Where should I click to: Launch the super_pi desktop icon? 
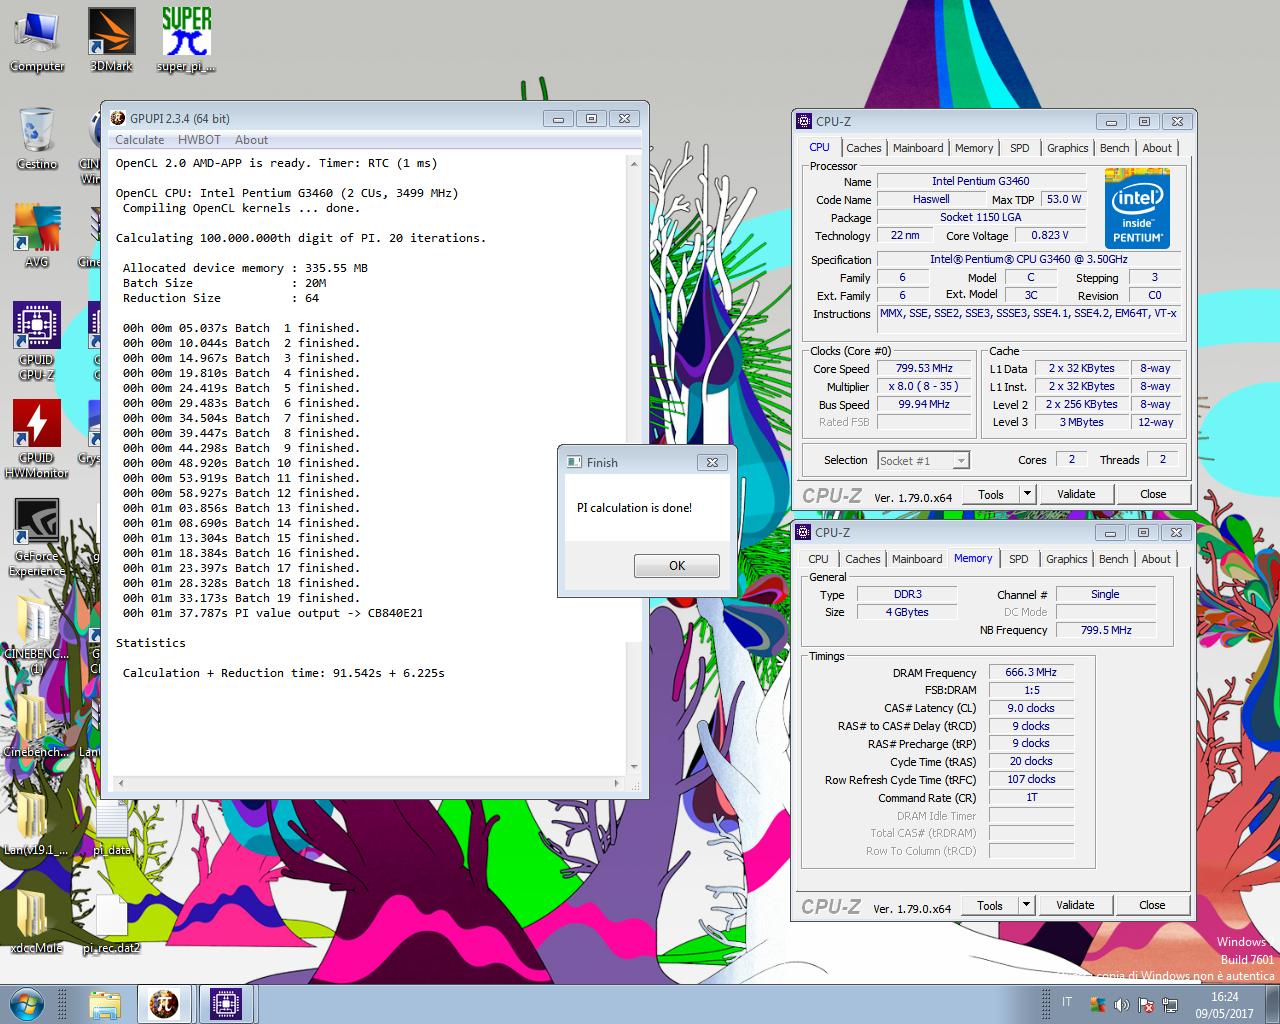186,40
